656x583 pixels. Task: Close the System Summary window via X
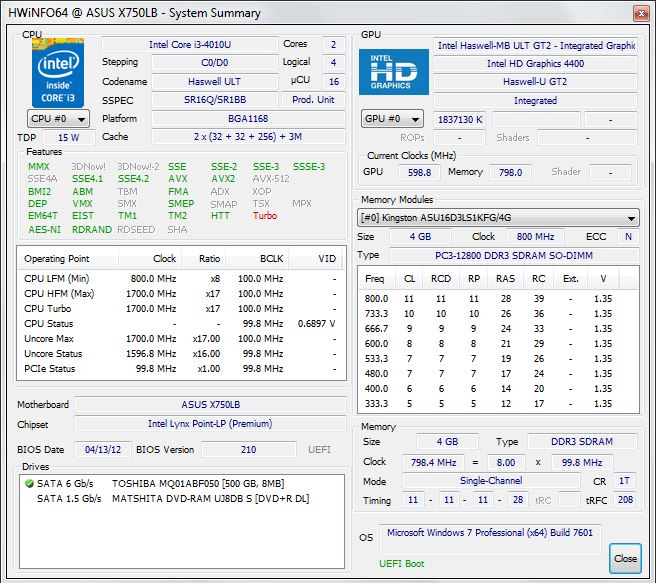click(641, 14)
